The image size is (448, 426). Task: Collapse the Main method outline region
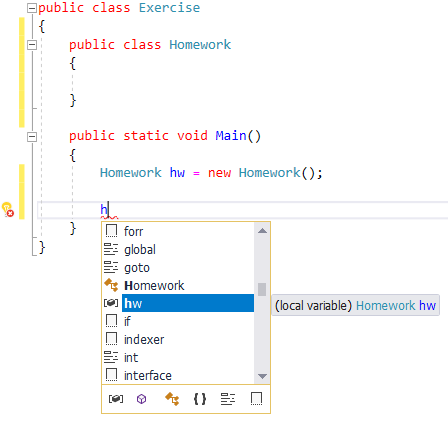pyautogui.click(x=32, y=136)
